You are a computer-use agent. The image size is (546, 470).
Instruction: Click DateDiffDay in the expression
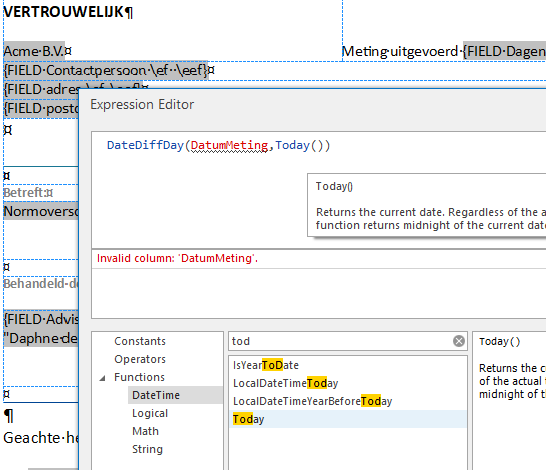click(145, 145)
